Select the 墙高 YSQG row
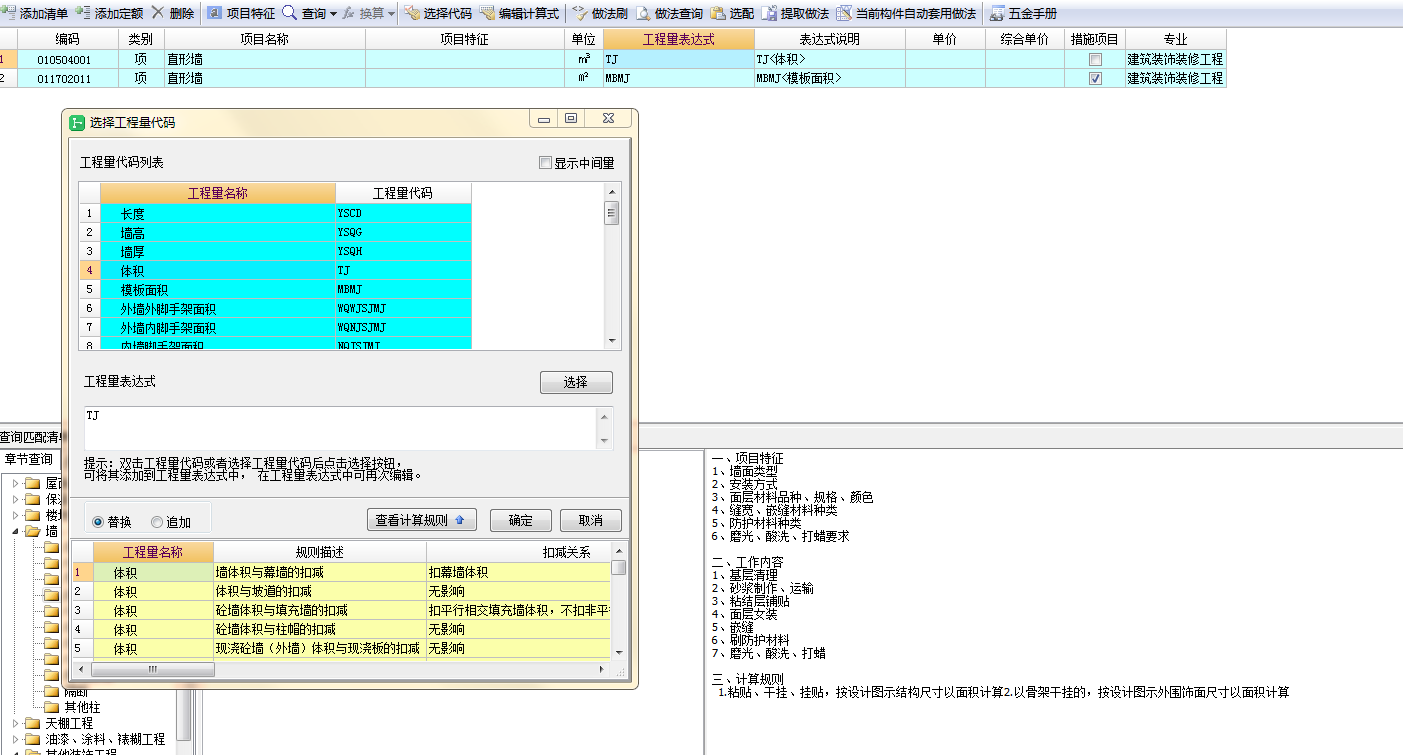The height and width of the screenshot is (755, 1403). [x=275, y=232]
